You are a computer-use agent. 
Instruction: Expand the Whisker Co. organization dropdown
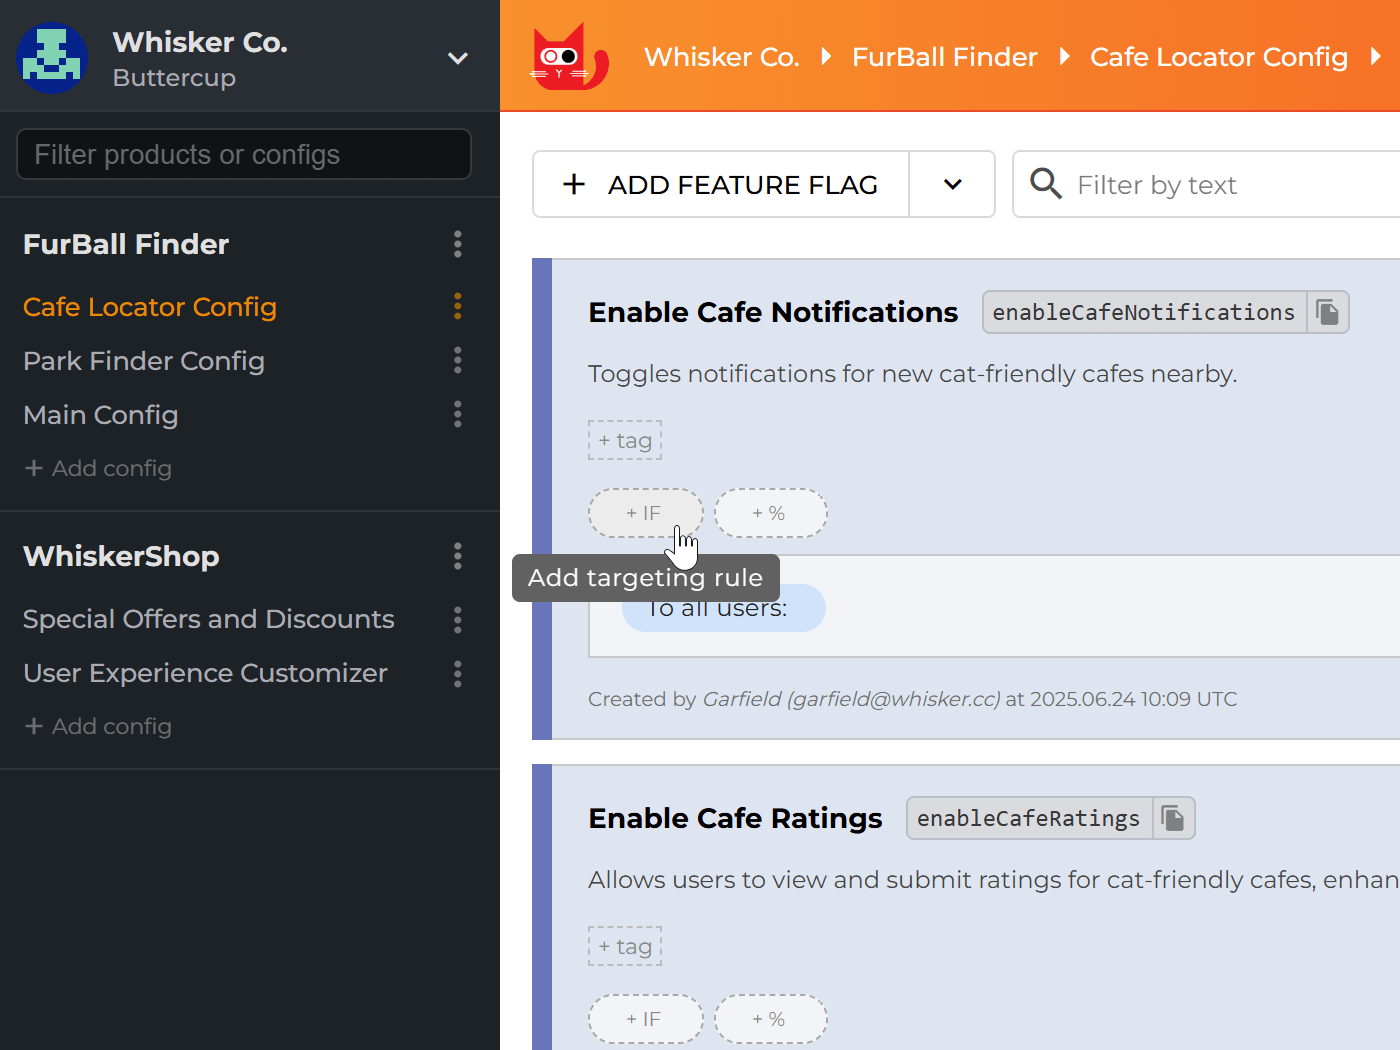click(x=458, y=58)
